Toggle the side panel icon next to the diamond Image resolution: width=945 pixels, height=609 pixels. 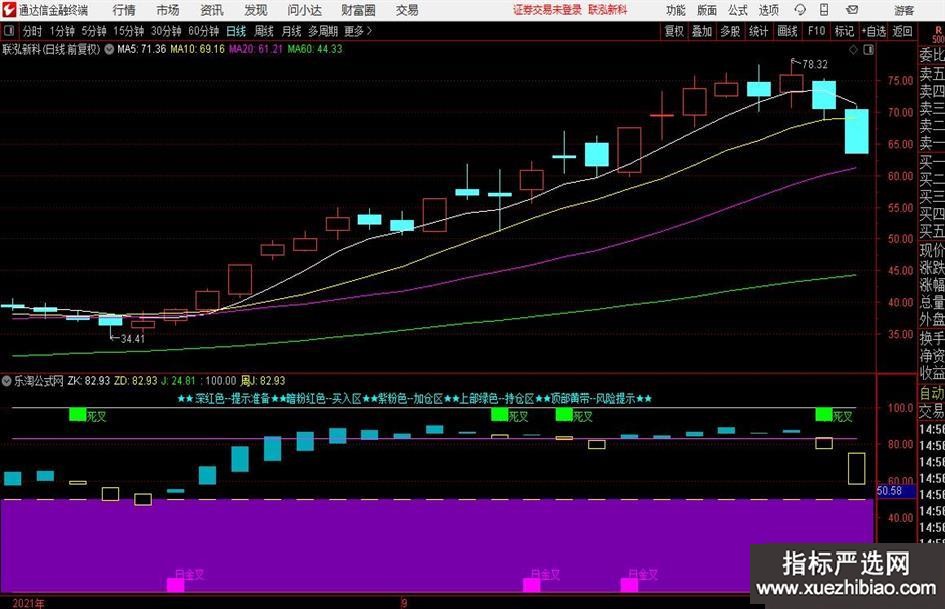[868, 50]
